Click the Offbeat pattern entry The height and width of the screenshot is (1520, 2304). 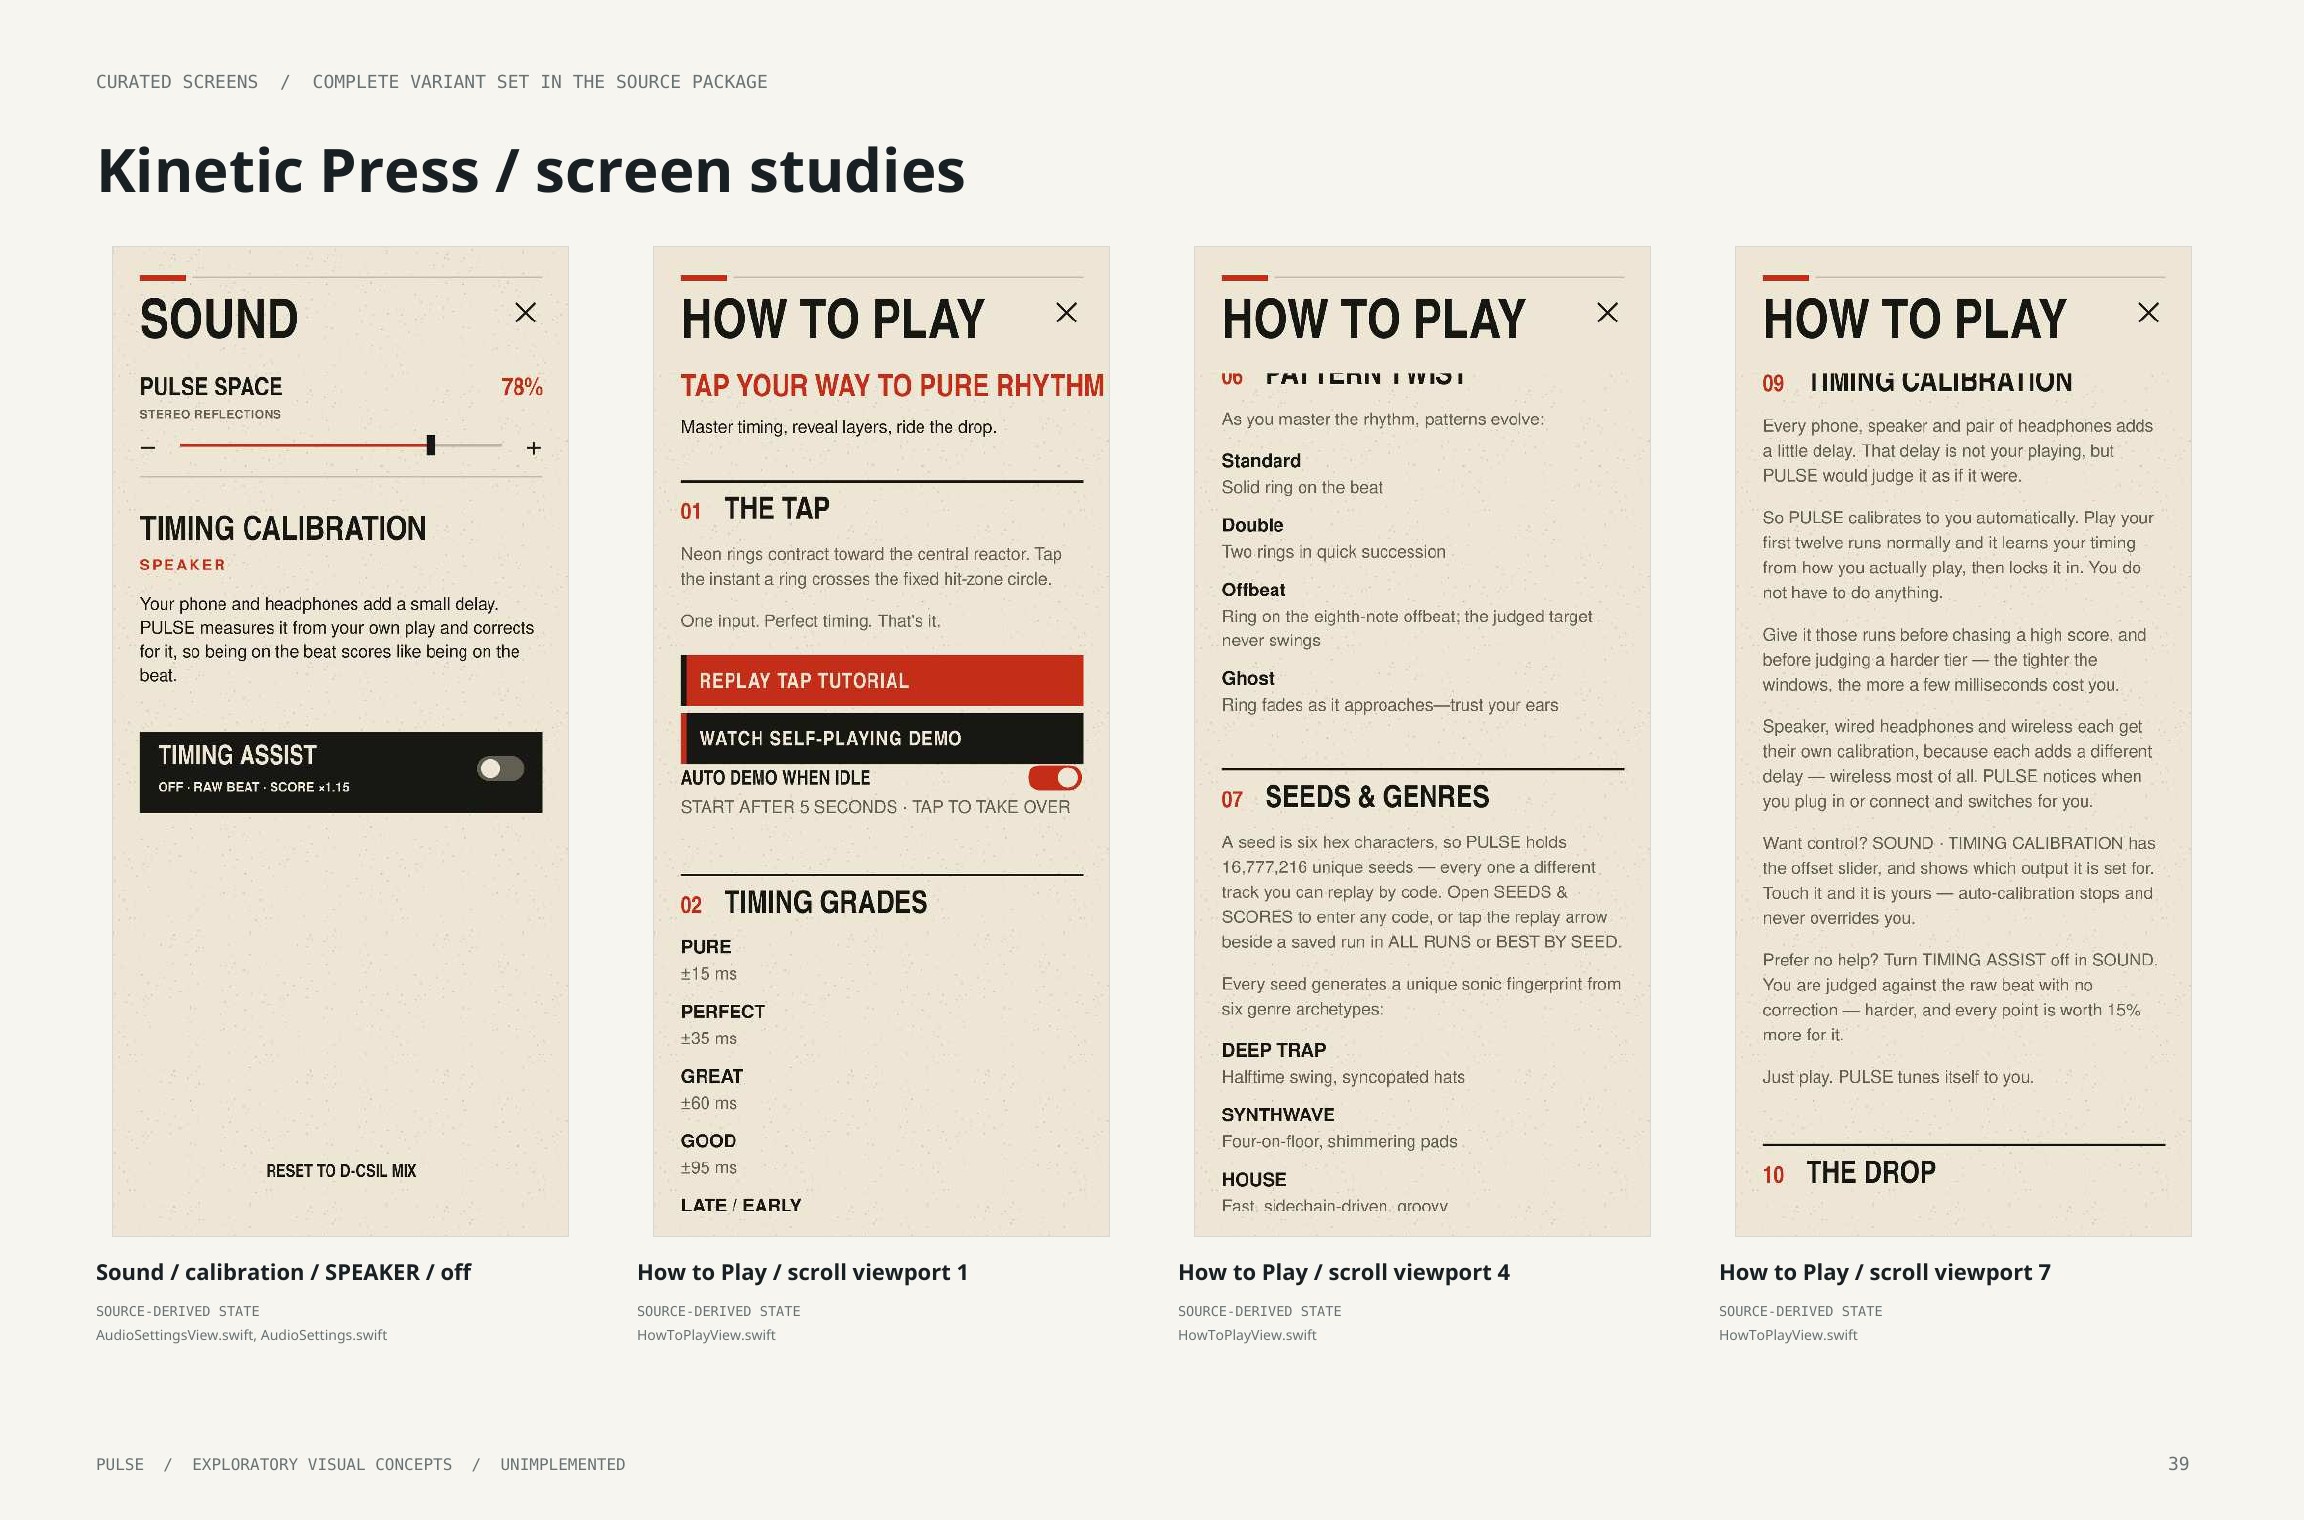tap(1407, 615)
